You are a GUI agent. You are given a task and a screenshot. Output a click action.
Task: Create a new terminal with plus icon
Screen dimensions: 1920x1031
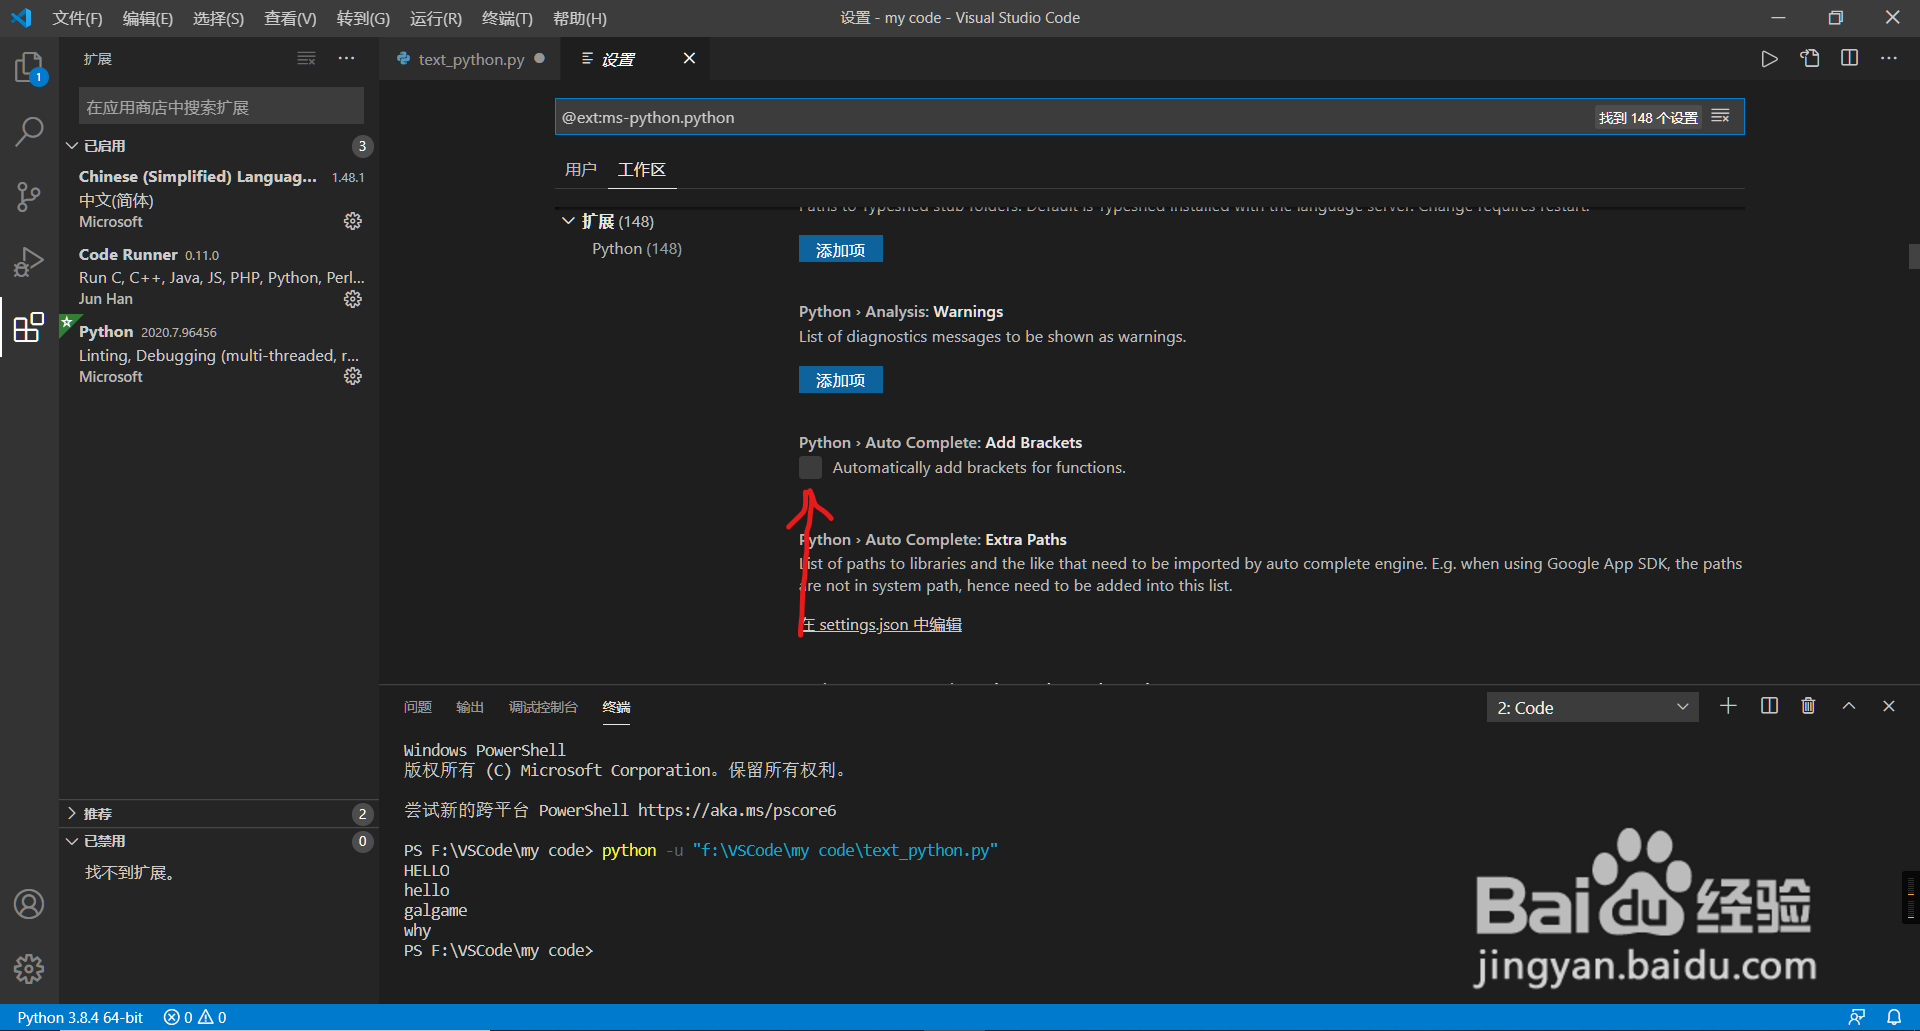[x=1728, y=706]
